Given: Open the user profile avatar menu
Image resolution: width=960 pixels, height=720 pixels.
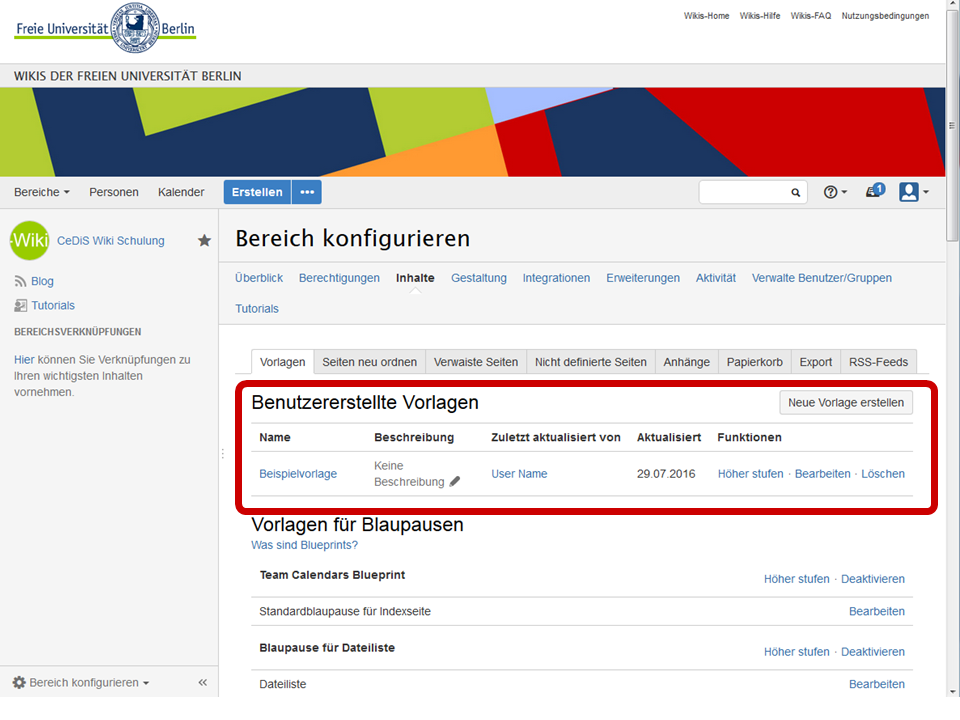Looking at the screenshot, I should point(913,192).
